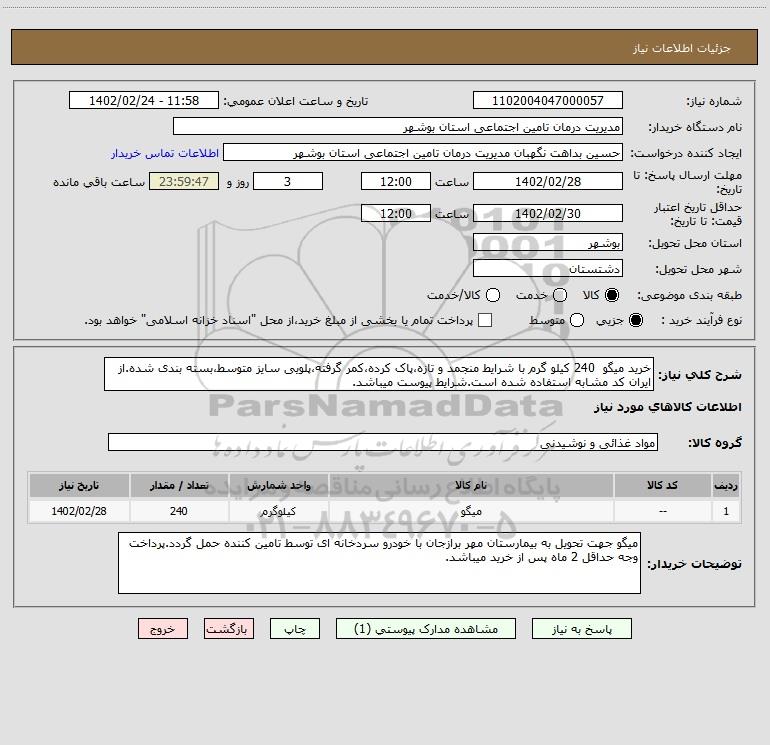Click the گروه کالا field مواد غذائی و نوشیدنی
Image resolution: width=770 pixels, height=745 pixels.
[383, 442]
